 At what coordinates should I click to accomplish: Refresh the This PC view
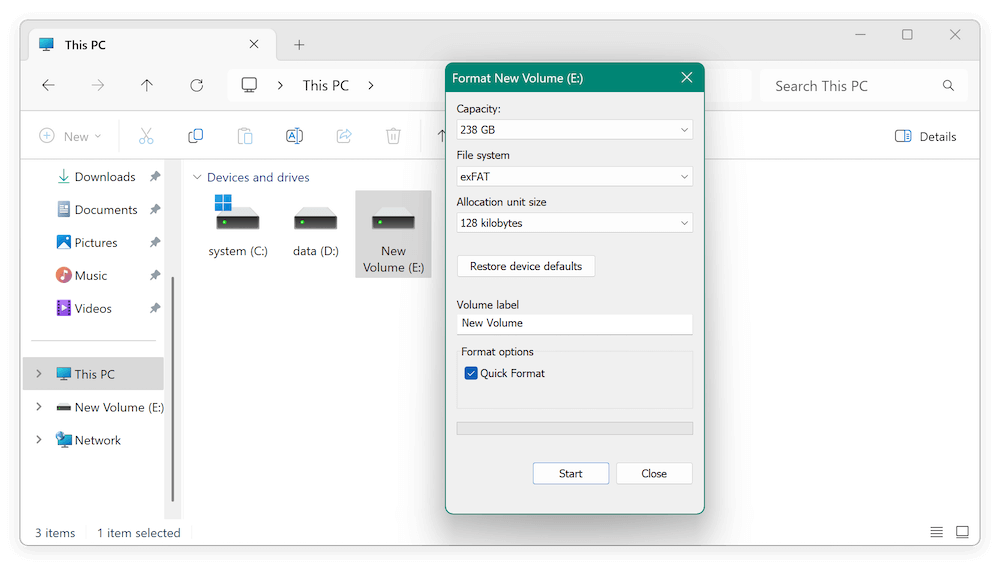[197, 86]
